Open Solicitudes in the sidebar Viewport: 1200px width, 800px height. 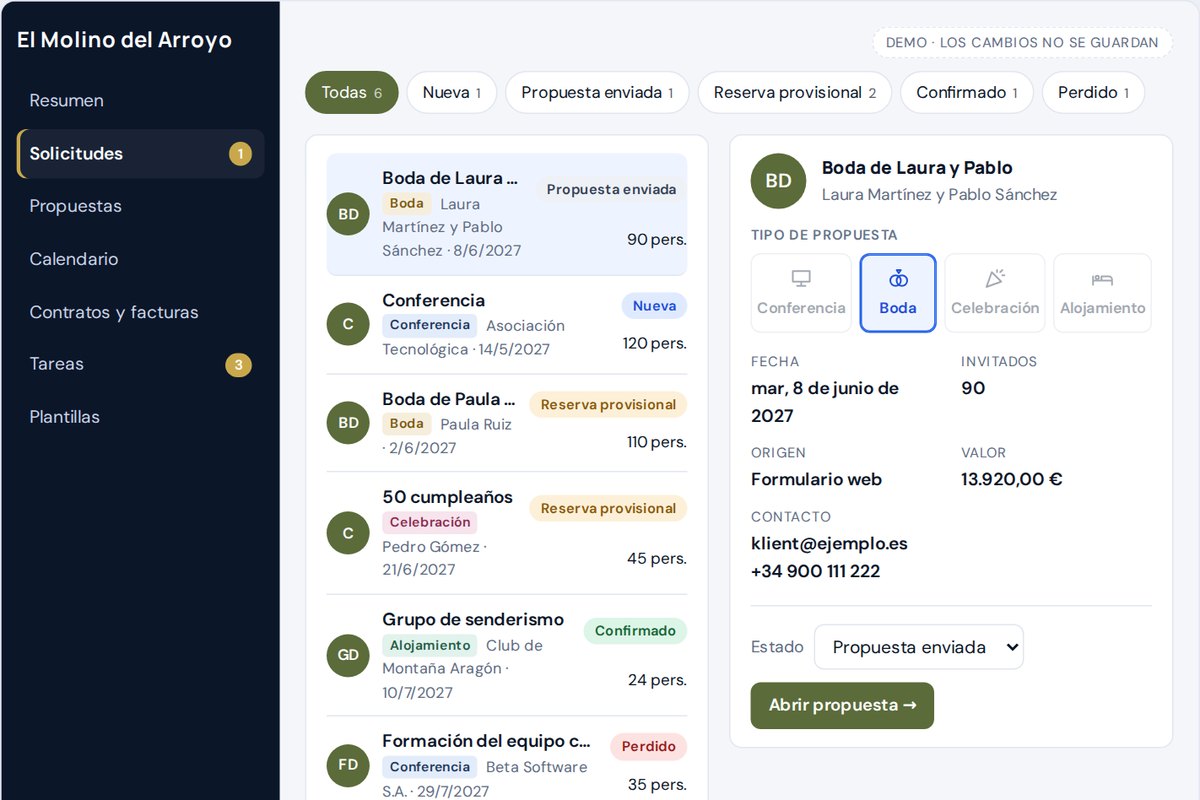click(141, 153)
